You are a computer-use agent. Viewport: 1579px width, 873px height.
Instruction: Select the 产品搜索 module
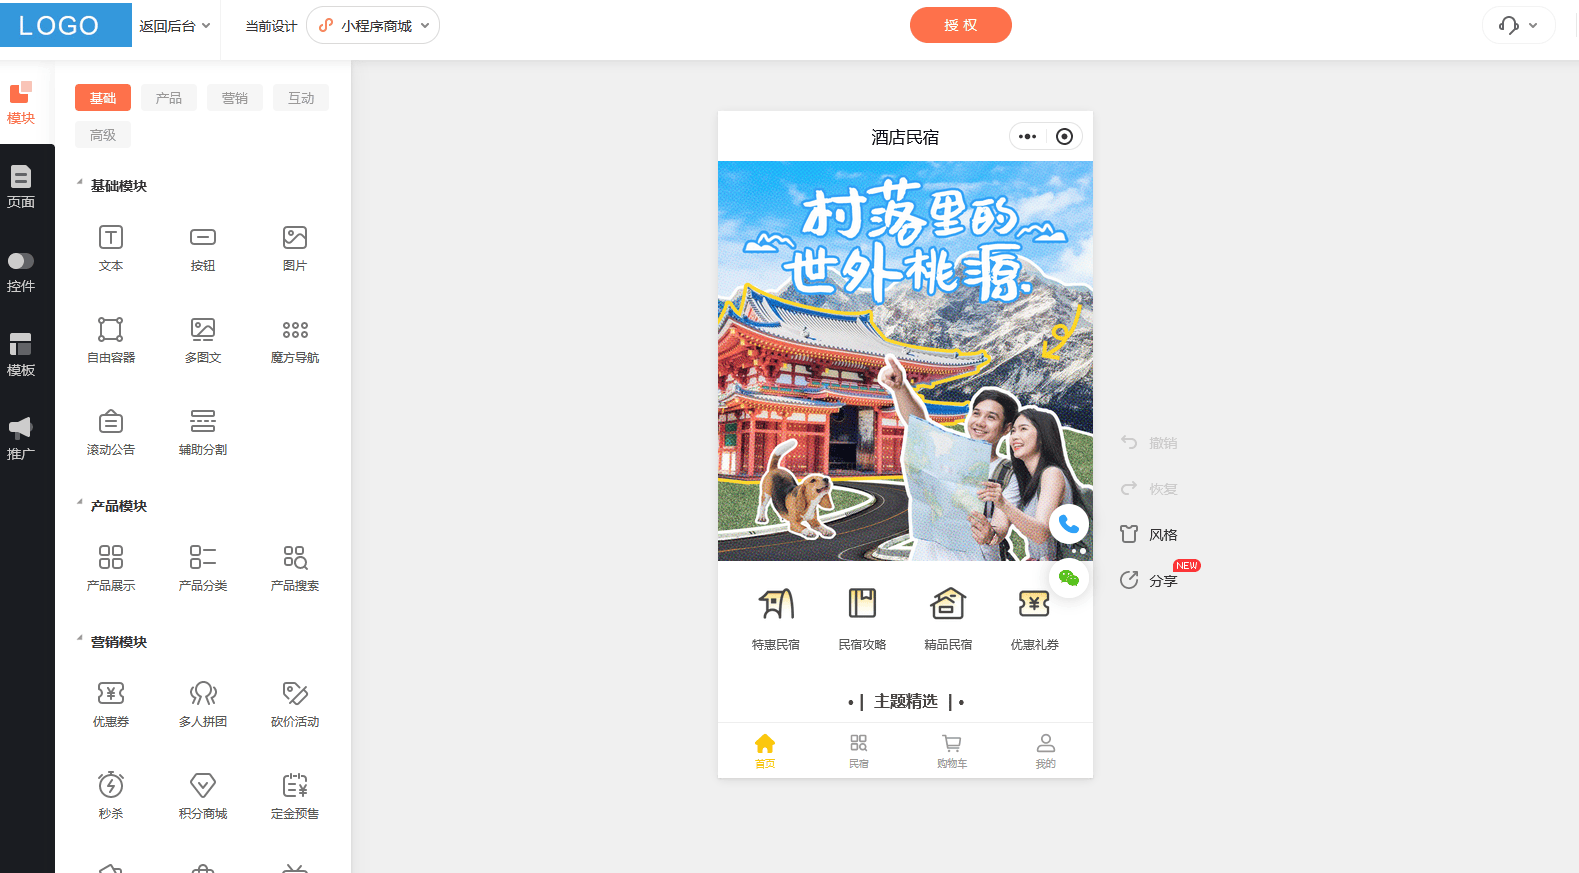pyautogui.click(x=295, y=569)
